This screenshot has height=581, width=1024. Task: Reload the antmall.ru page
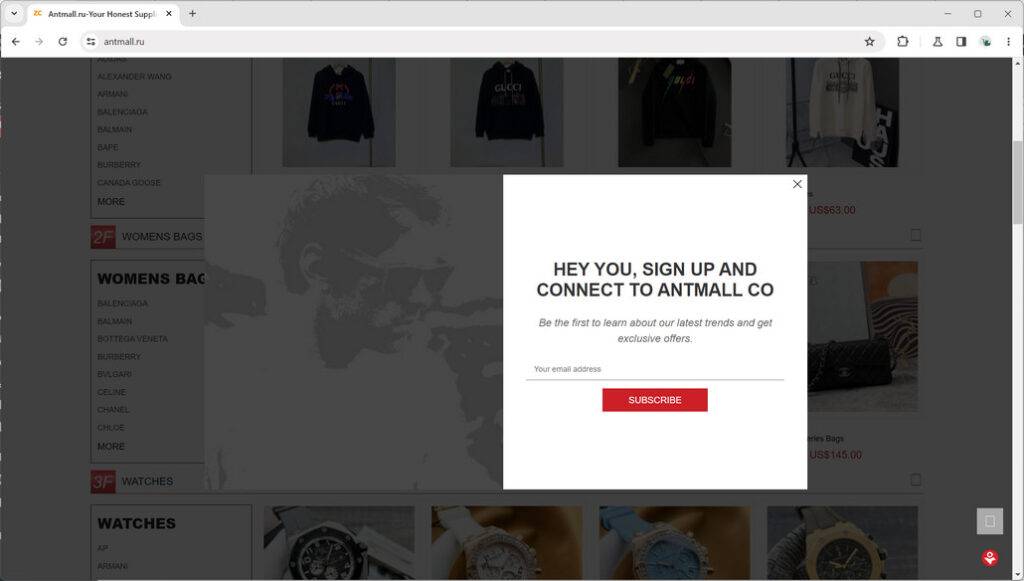63,42
